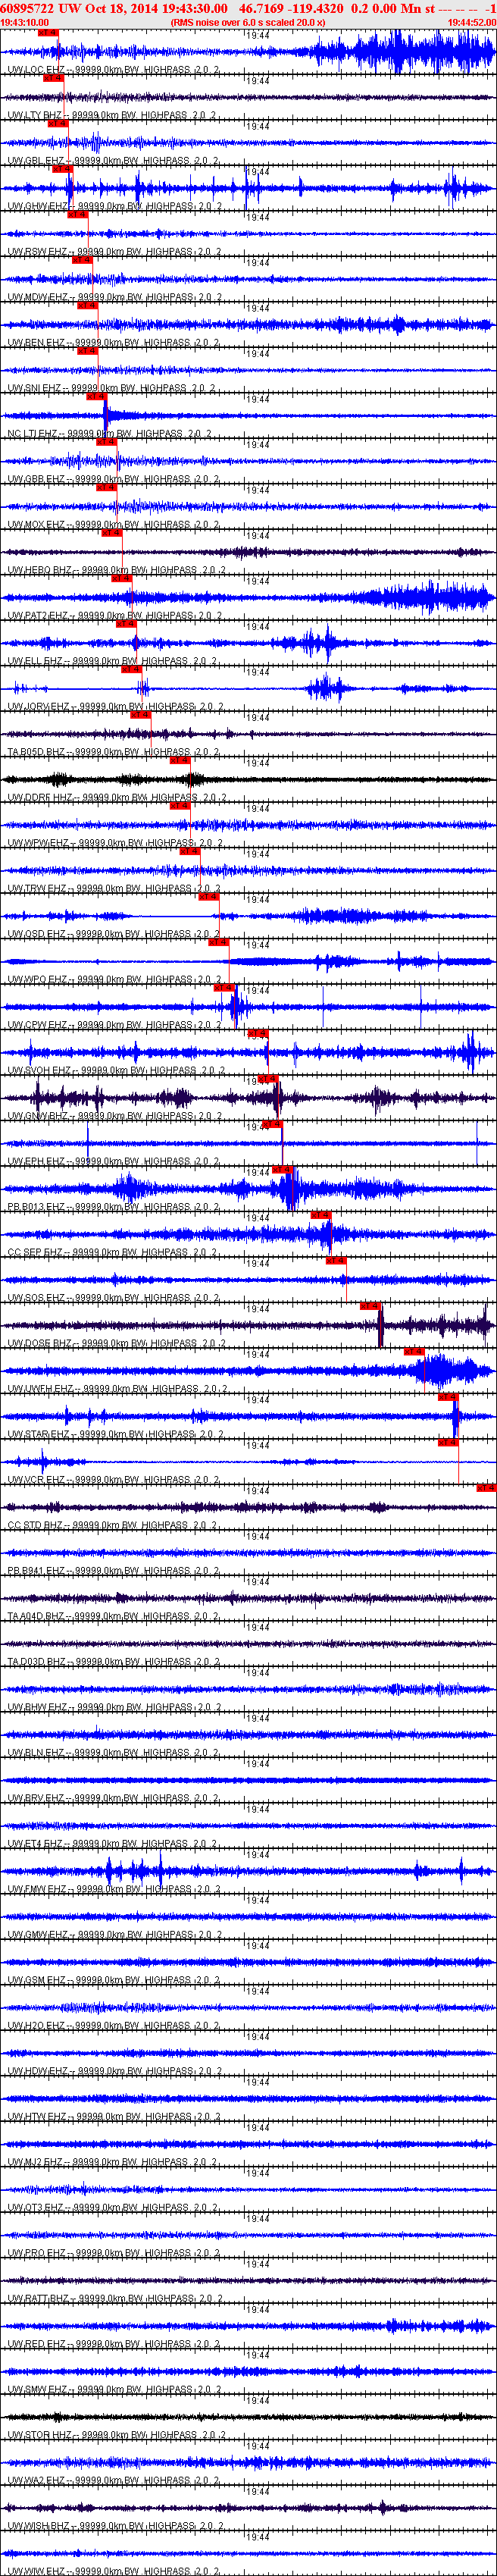Select the UW HTW EHZ trace label

click(x=114, y=2117)
